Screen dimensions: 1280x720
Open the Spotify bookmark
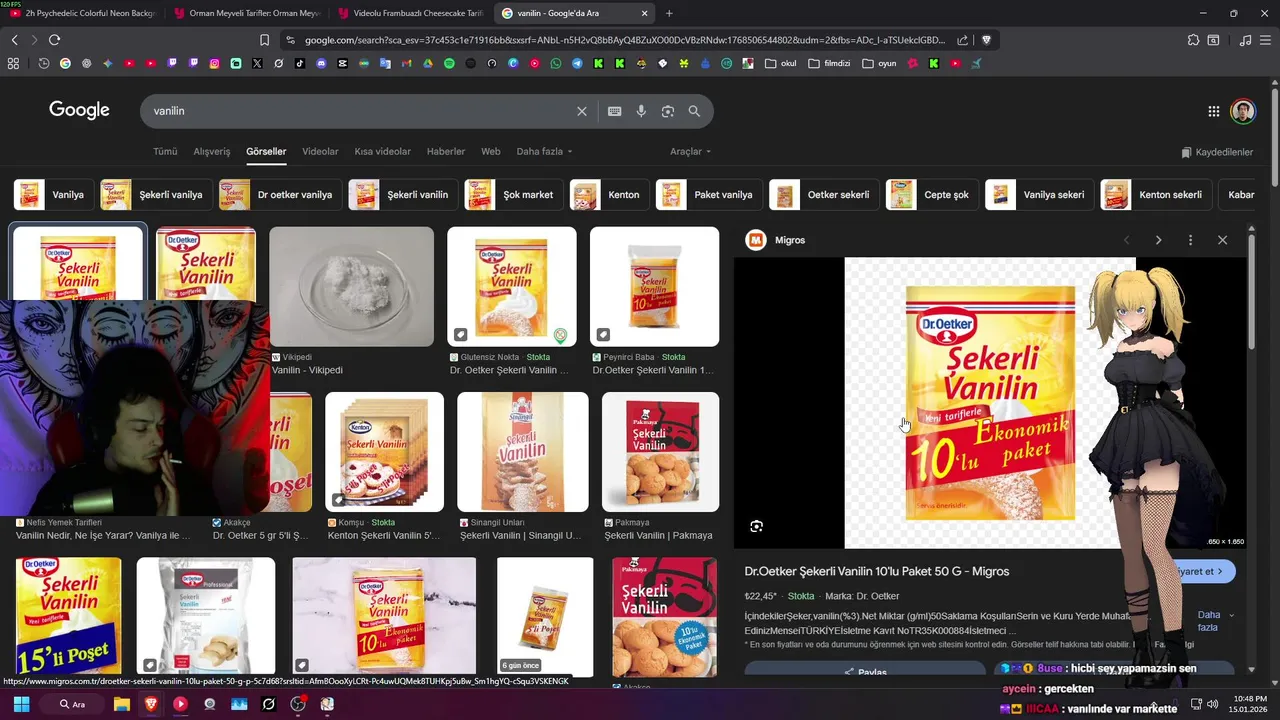[x=449, y=63]
